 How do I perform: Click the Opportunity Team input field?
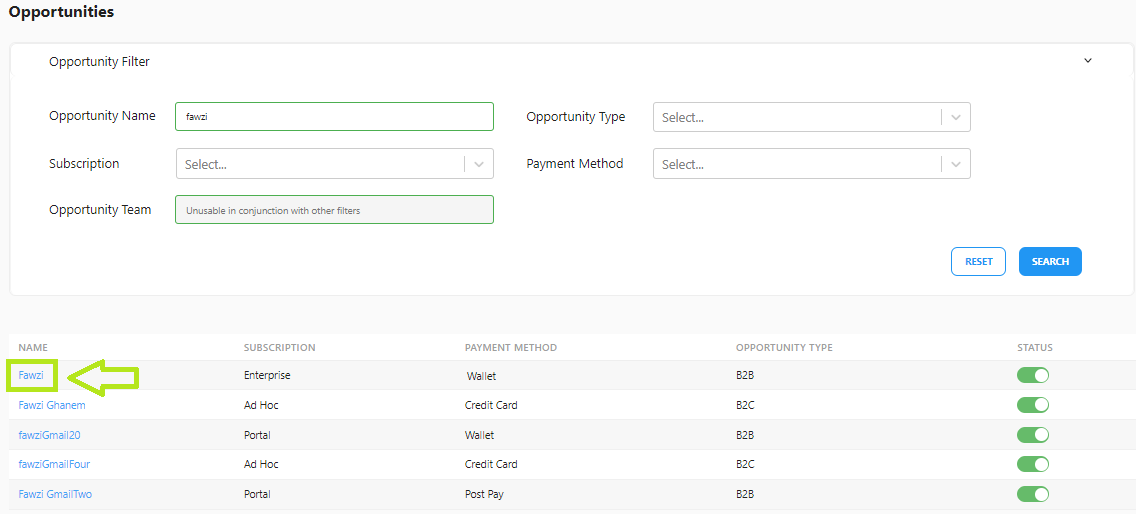[x=334, y=210]
